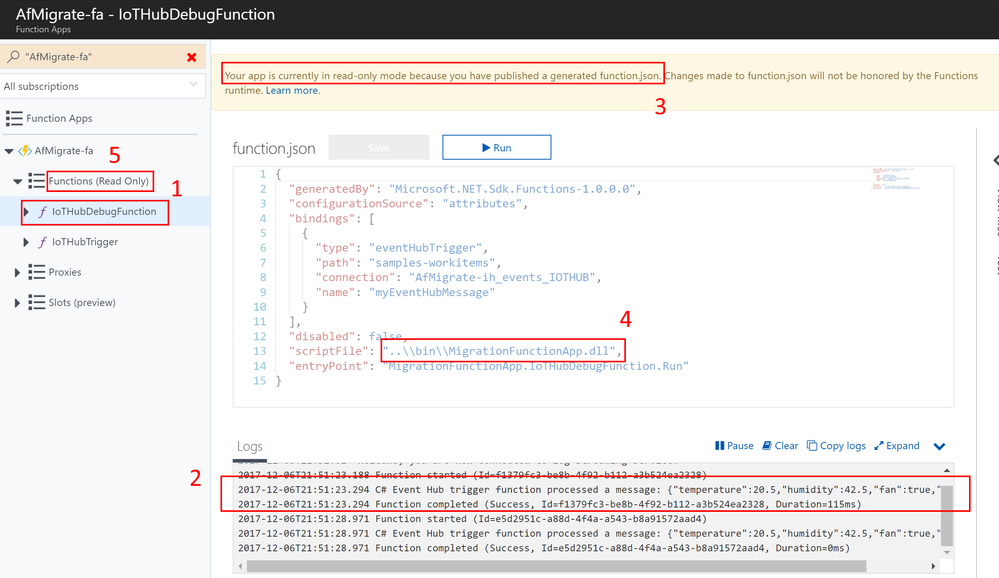
Task: Expand the Slots (preview) node
Action: tap(17, 303)
